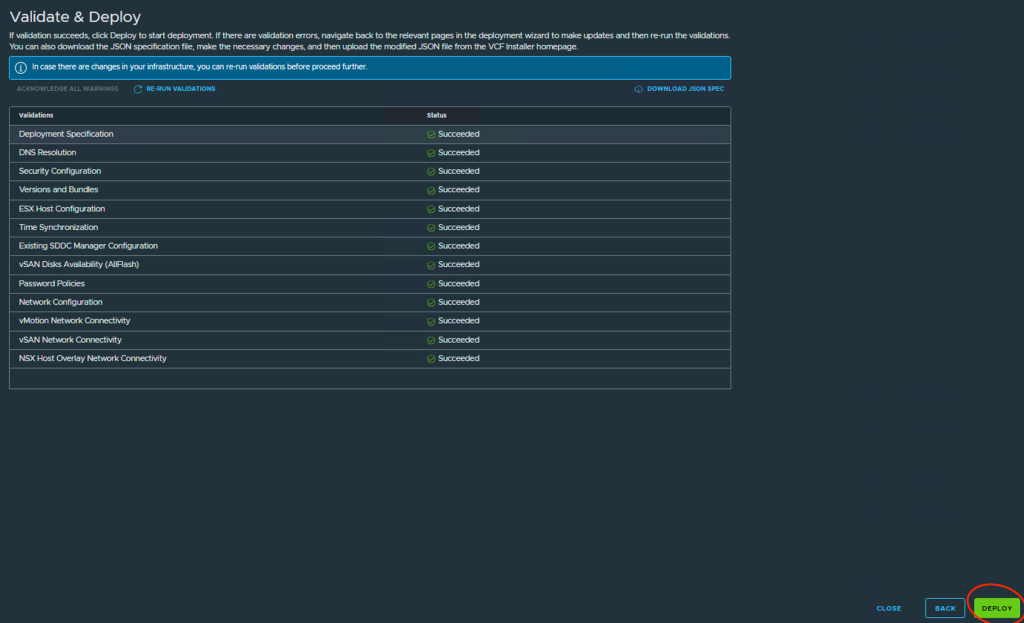
Task: Click the Download JSON Spec cloud icon
Action: click(638, 89)
